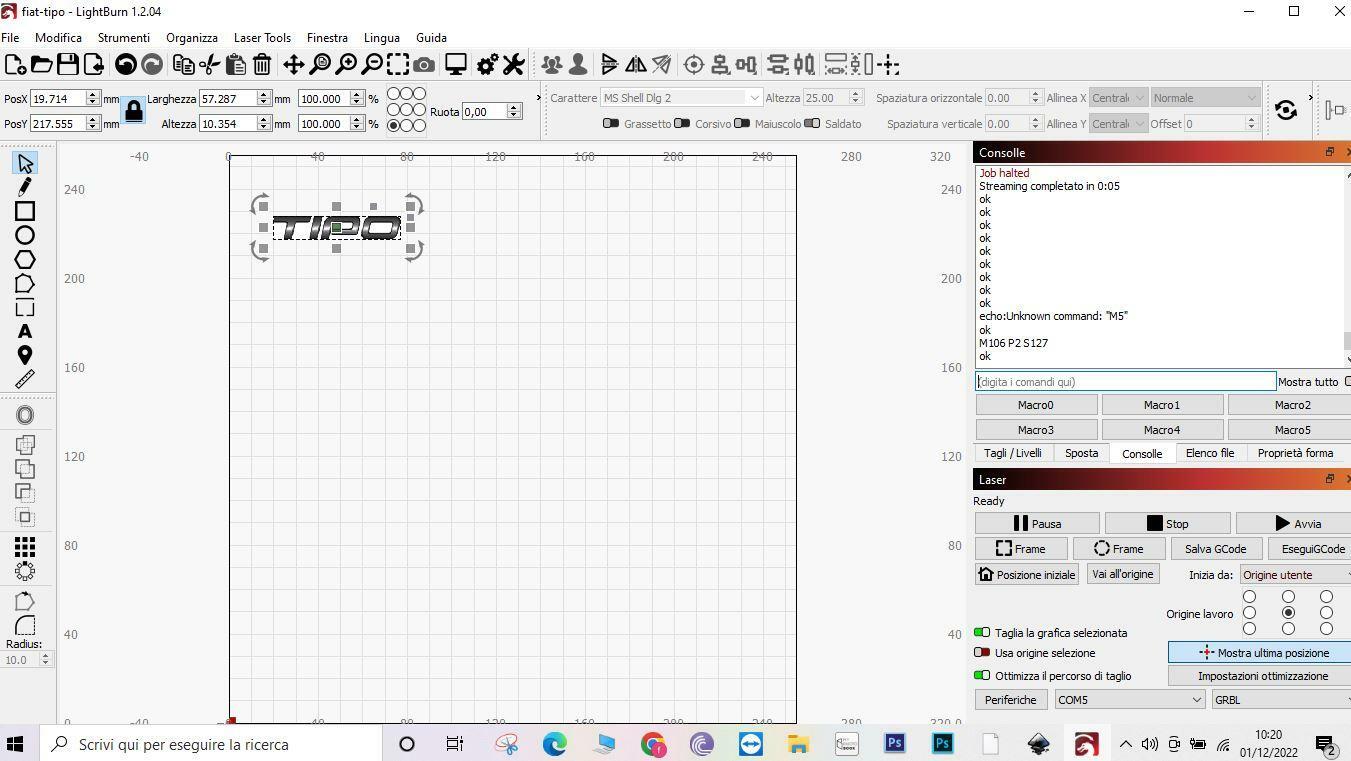Click the Delete trash can icon
Viewport: 1351px width, 761px height.
pyautogui.click(x=262, y=65)
